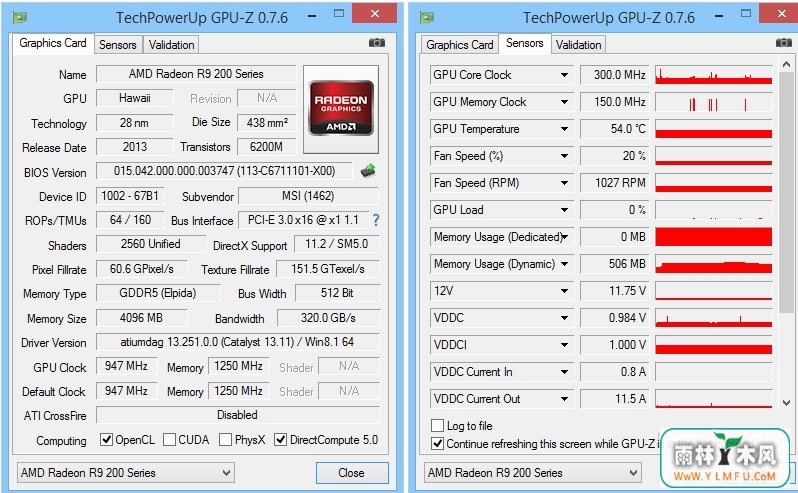The width and height of the screenshot is (798, 493).
Task: Click the Close button
Action: [352, 473]
